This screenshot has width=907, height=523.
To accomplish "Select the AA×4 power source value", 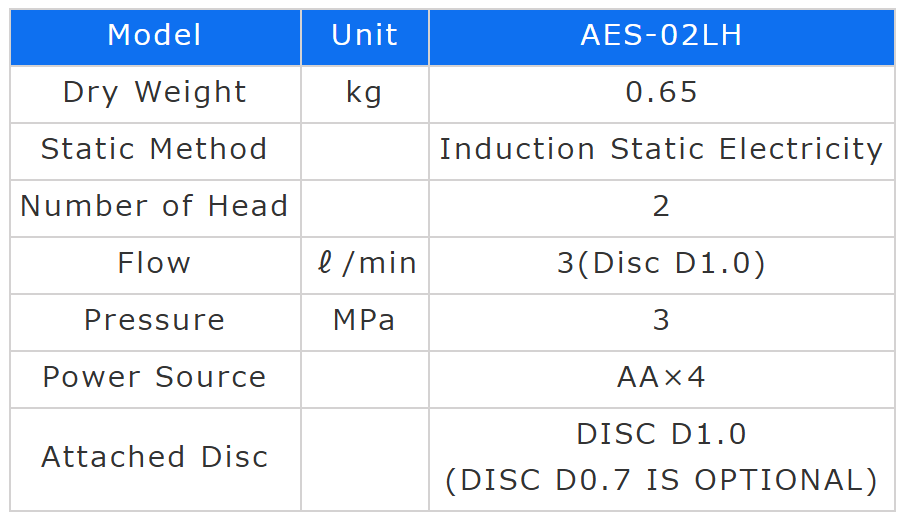I will pos(661,378).
